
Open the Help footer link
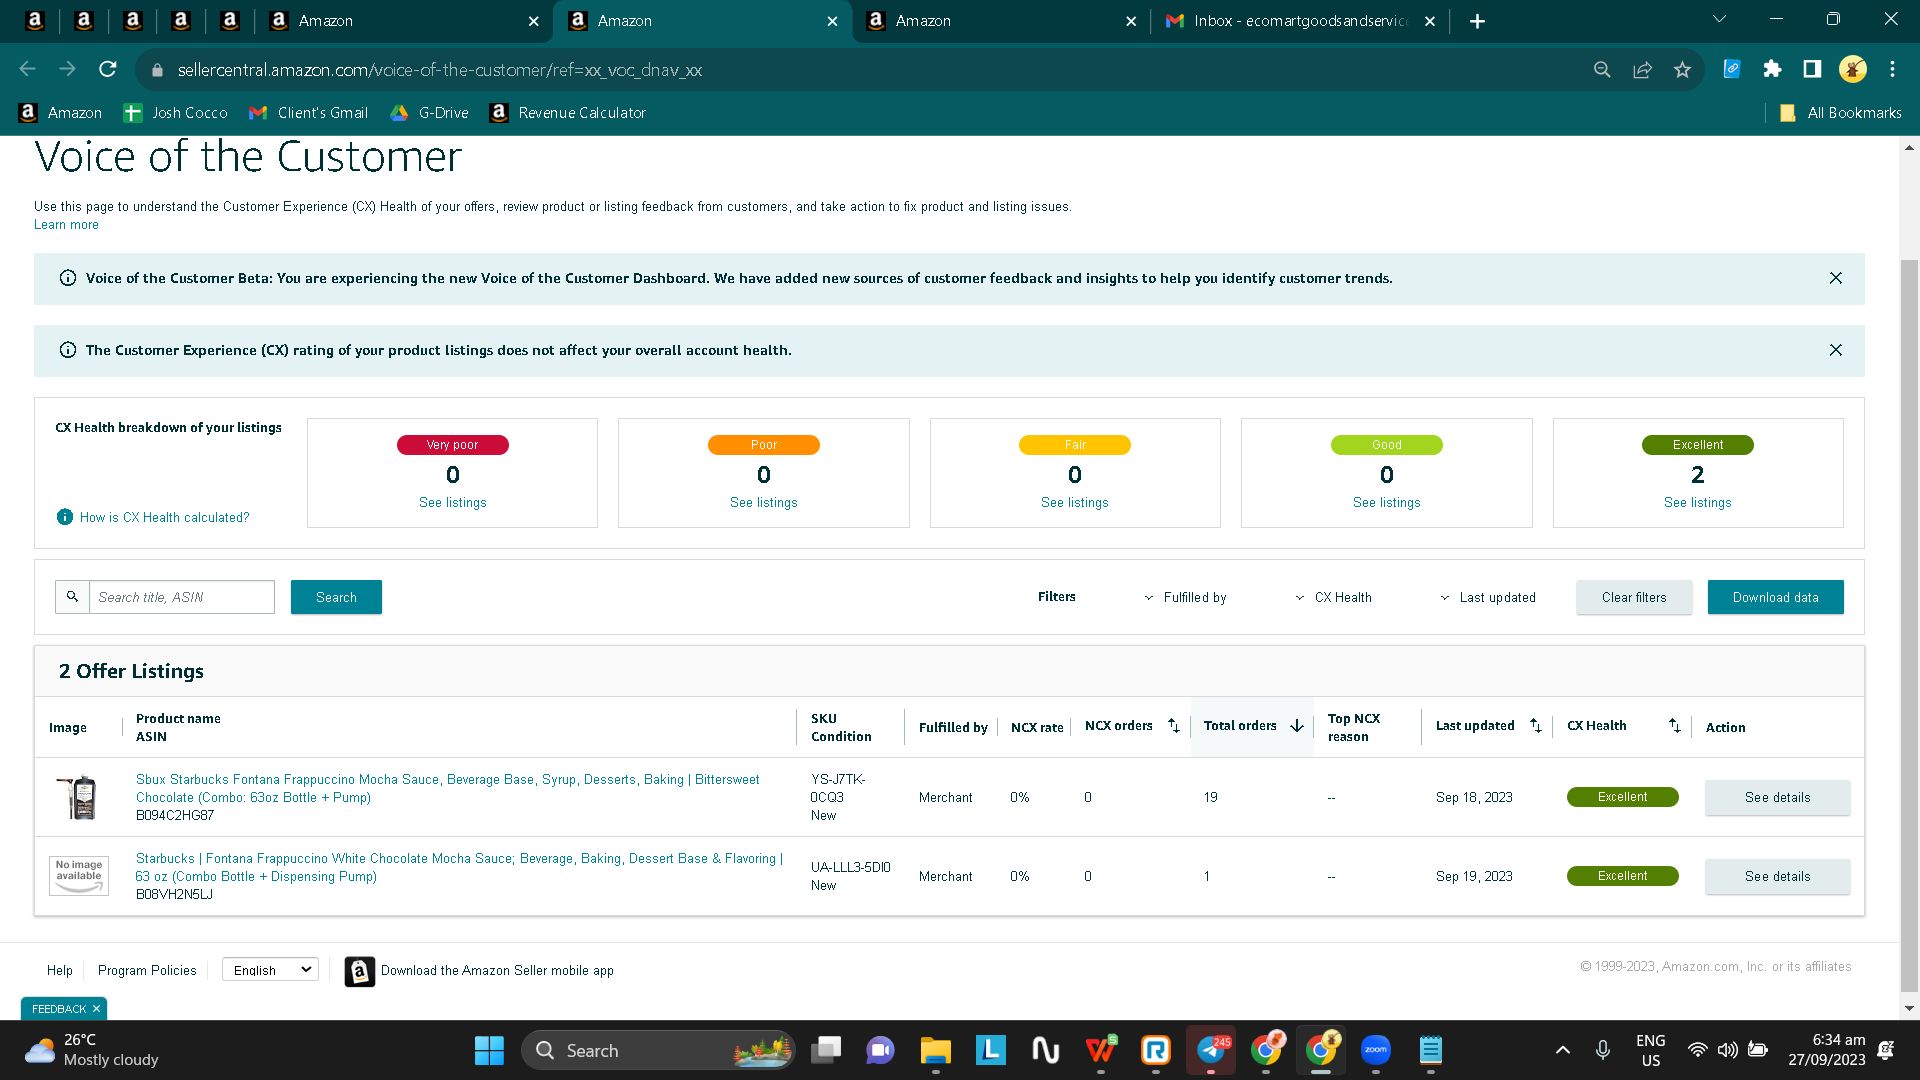coord(60,970)
